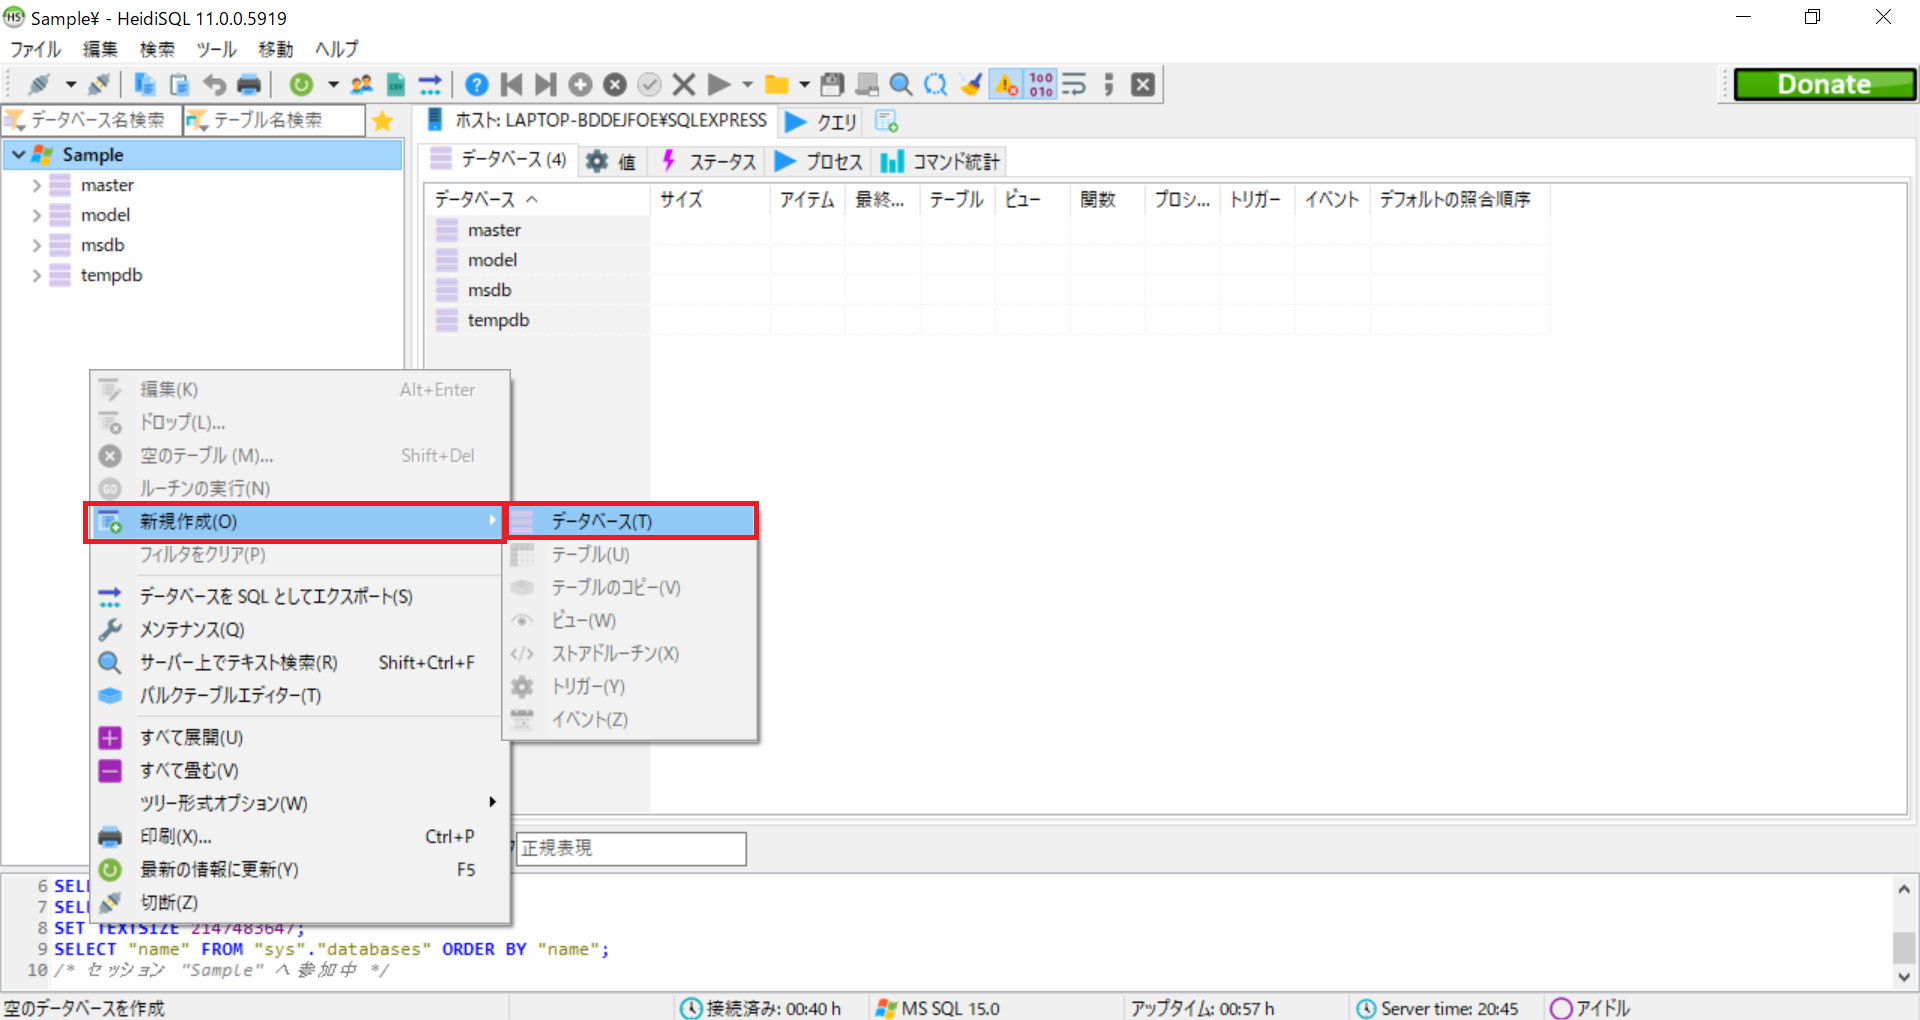
Task: Click the Find text magnifier icon
Action: coord(901,84)
